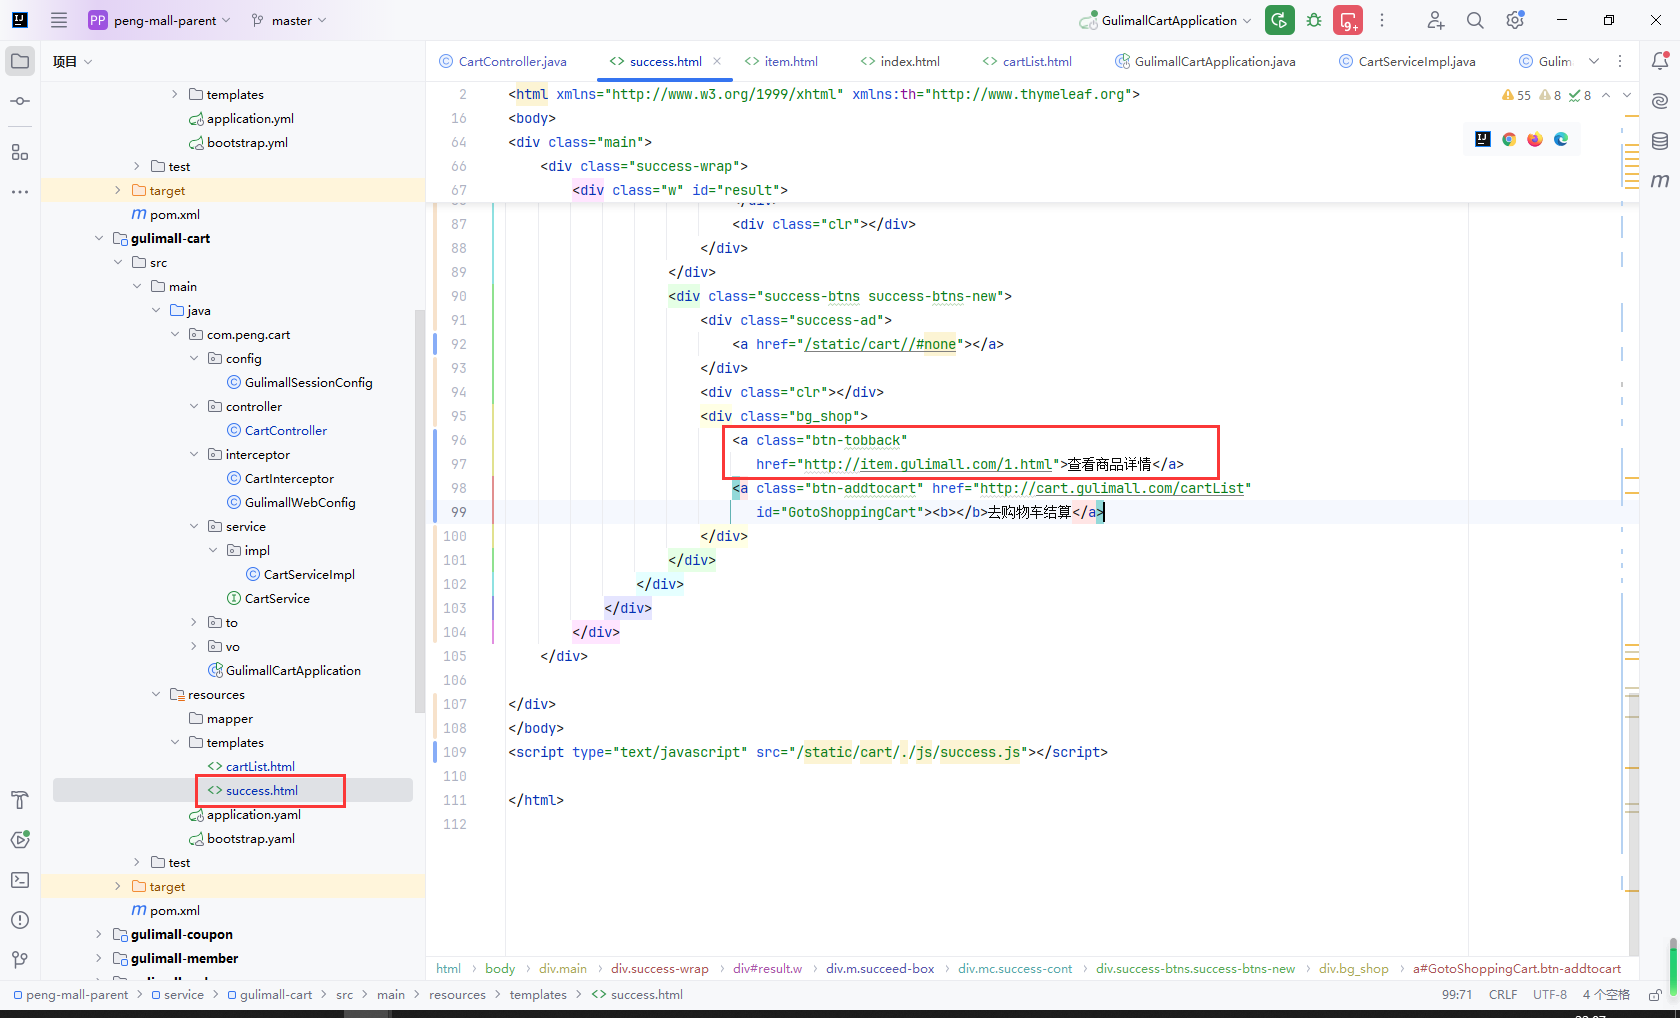Screen dimensions: 1680x1018
Task: Switch to item.html tab
Action: tap(781, 61)
